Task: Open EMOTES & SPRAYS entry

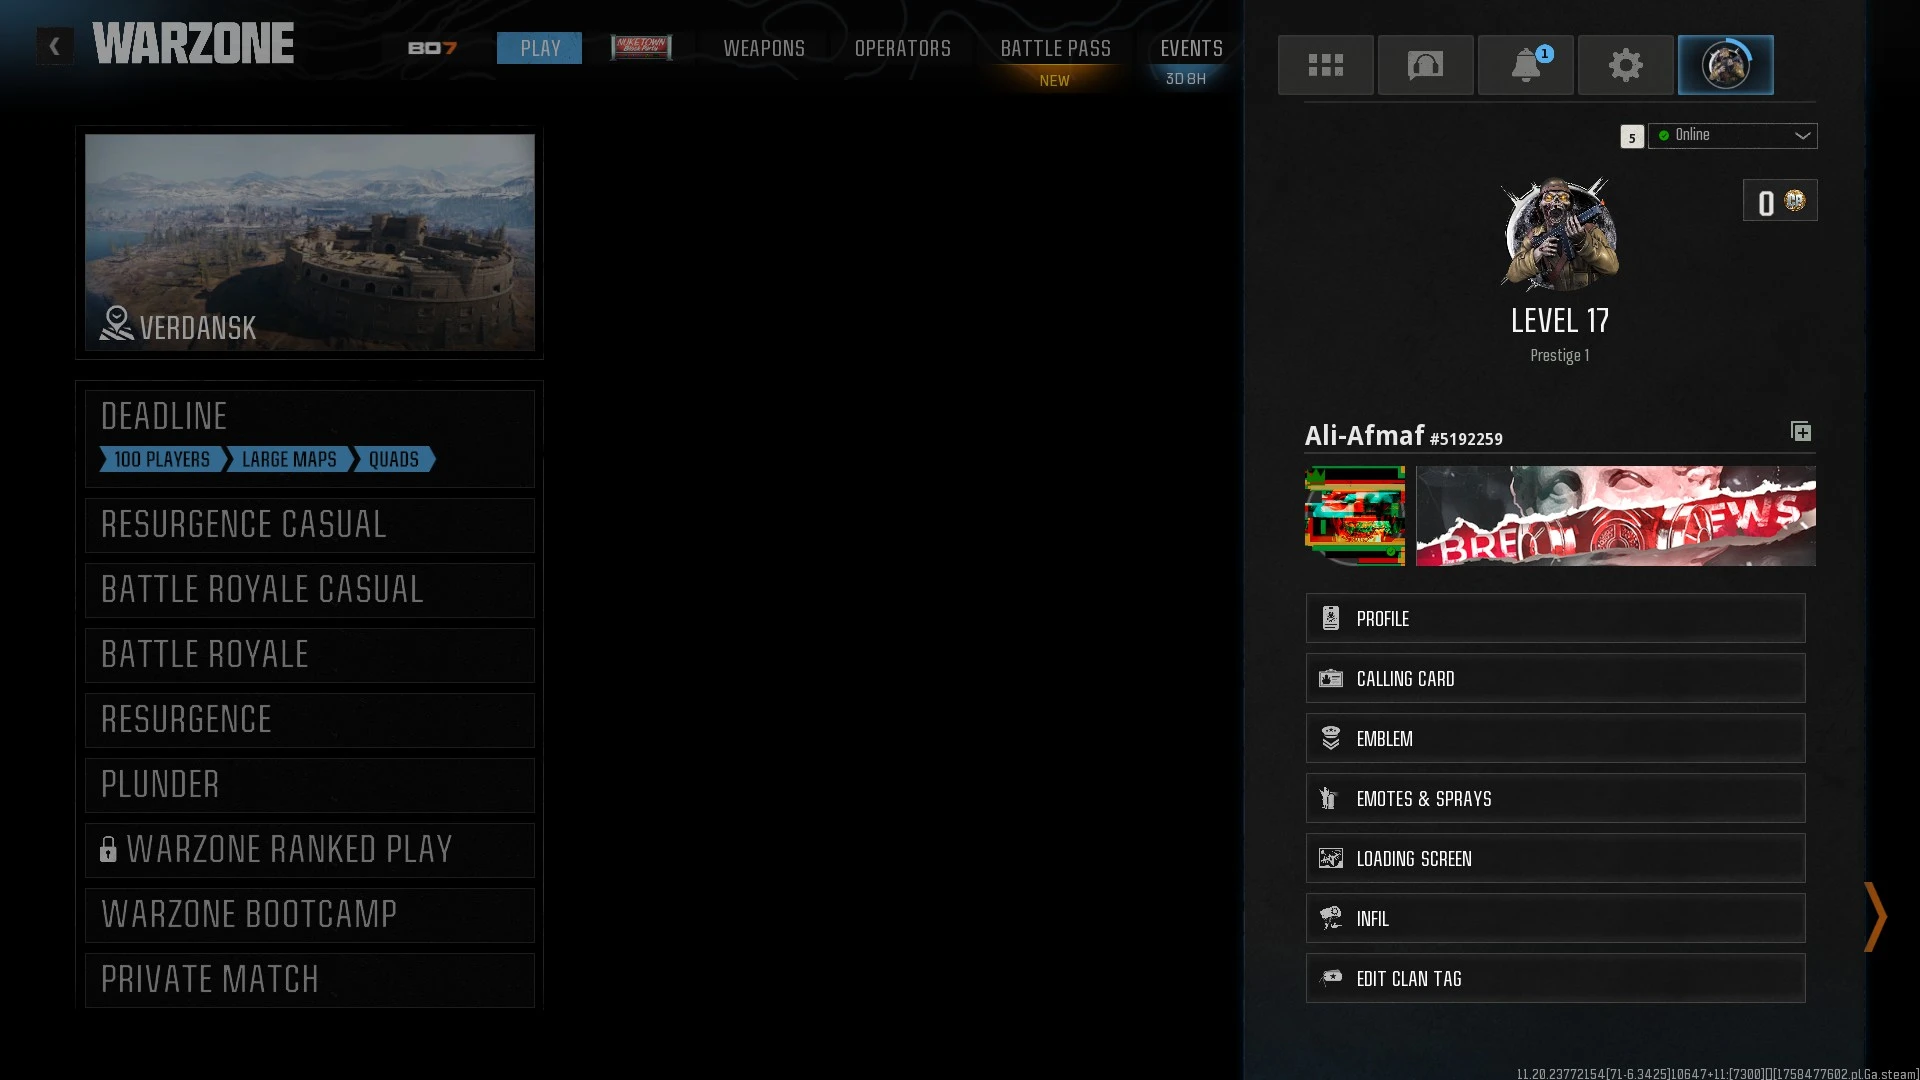Action: click(1555, 798)
